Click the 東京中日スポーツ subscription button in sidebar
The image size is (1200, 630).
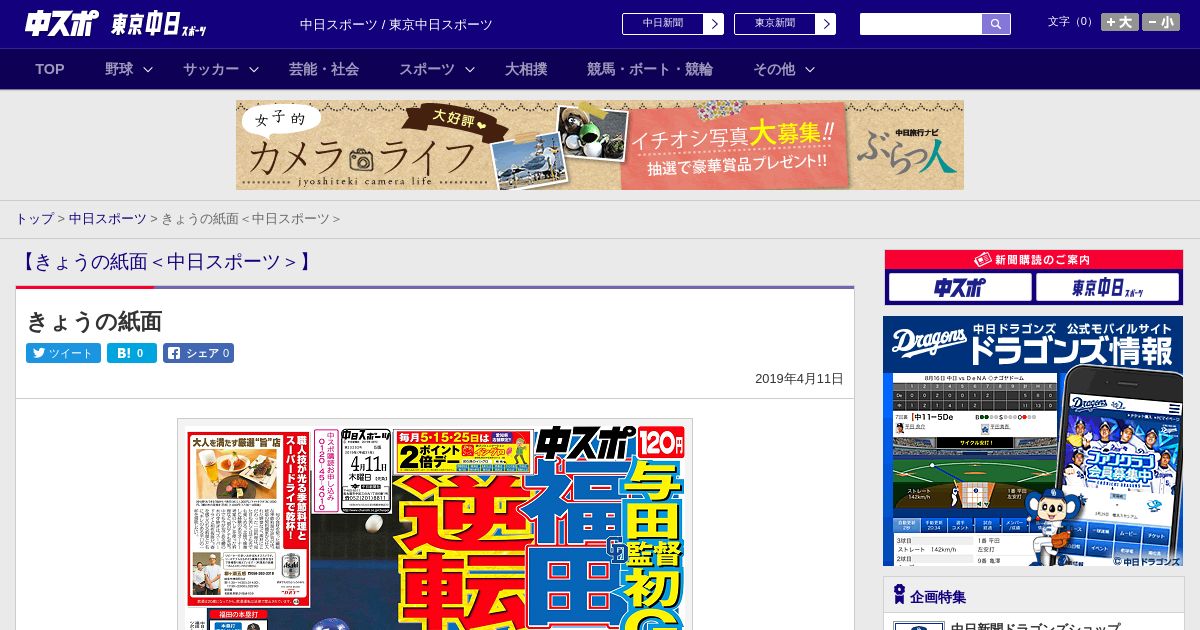pos(1108,288)
